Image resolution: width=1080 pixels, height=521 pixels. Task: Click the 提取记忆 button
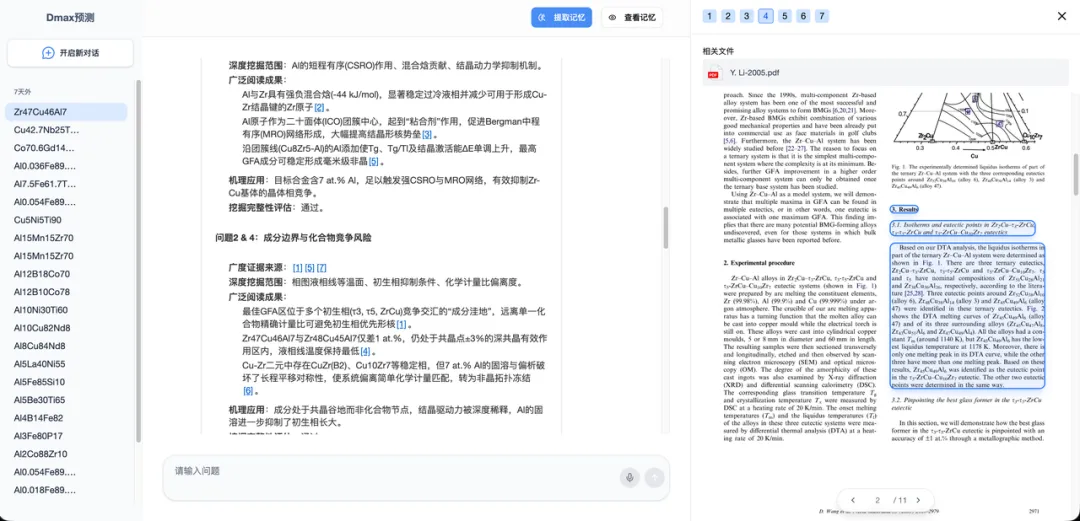point(561,18)
